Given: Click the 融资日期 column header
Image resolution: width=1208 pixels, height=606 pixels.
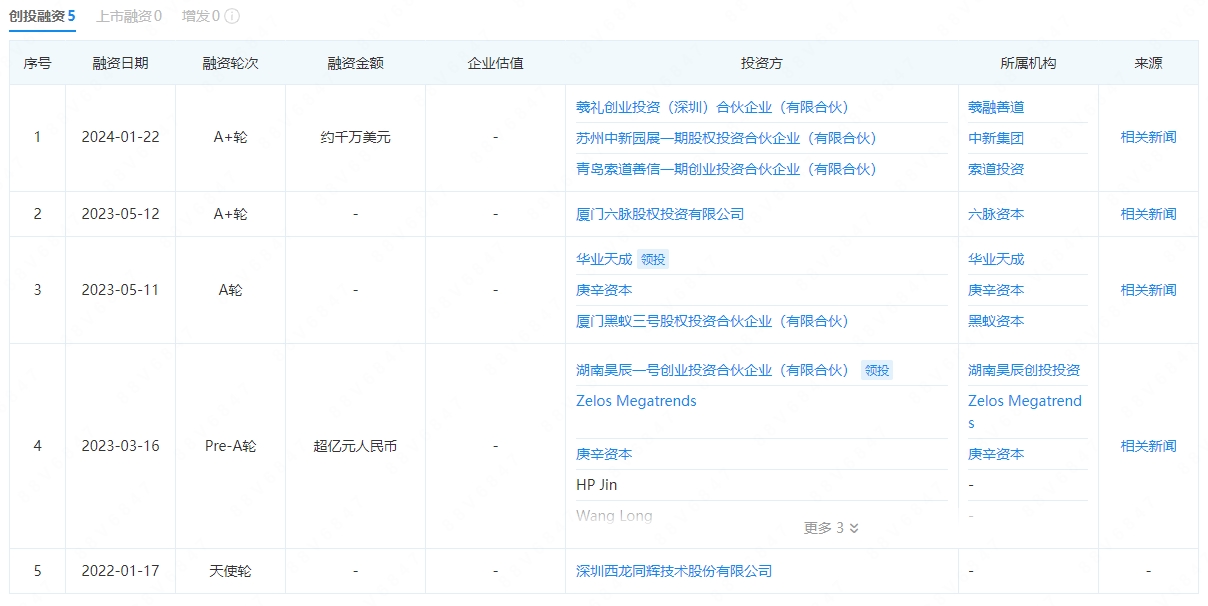Looking at the screenshot, I should (120, 63).
